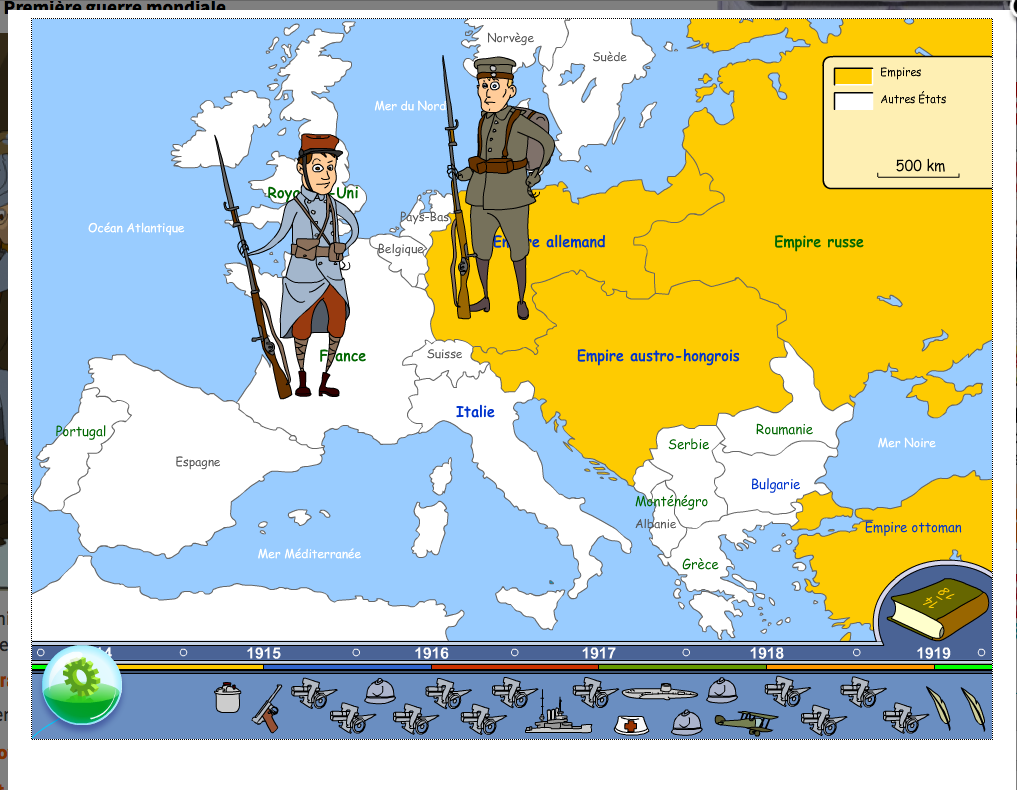
Task: Select the 1919 timeline year
Action: 934,653
